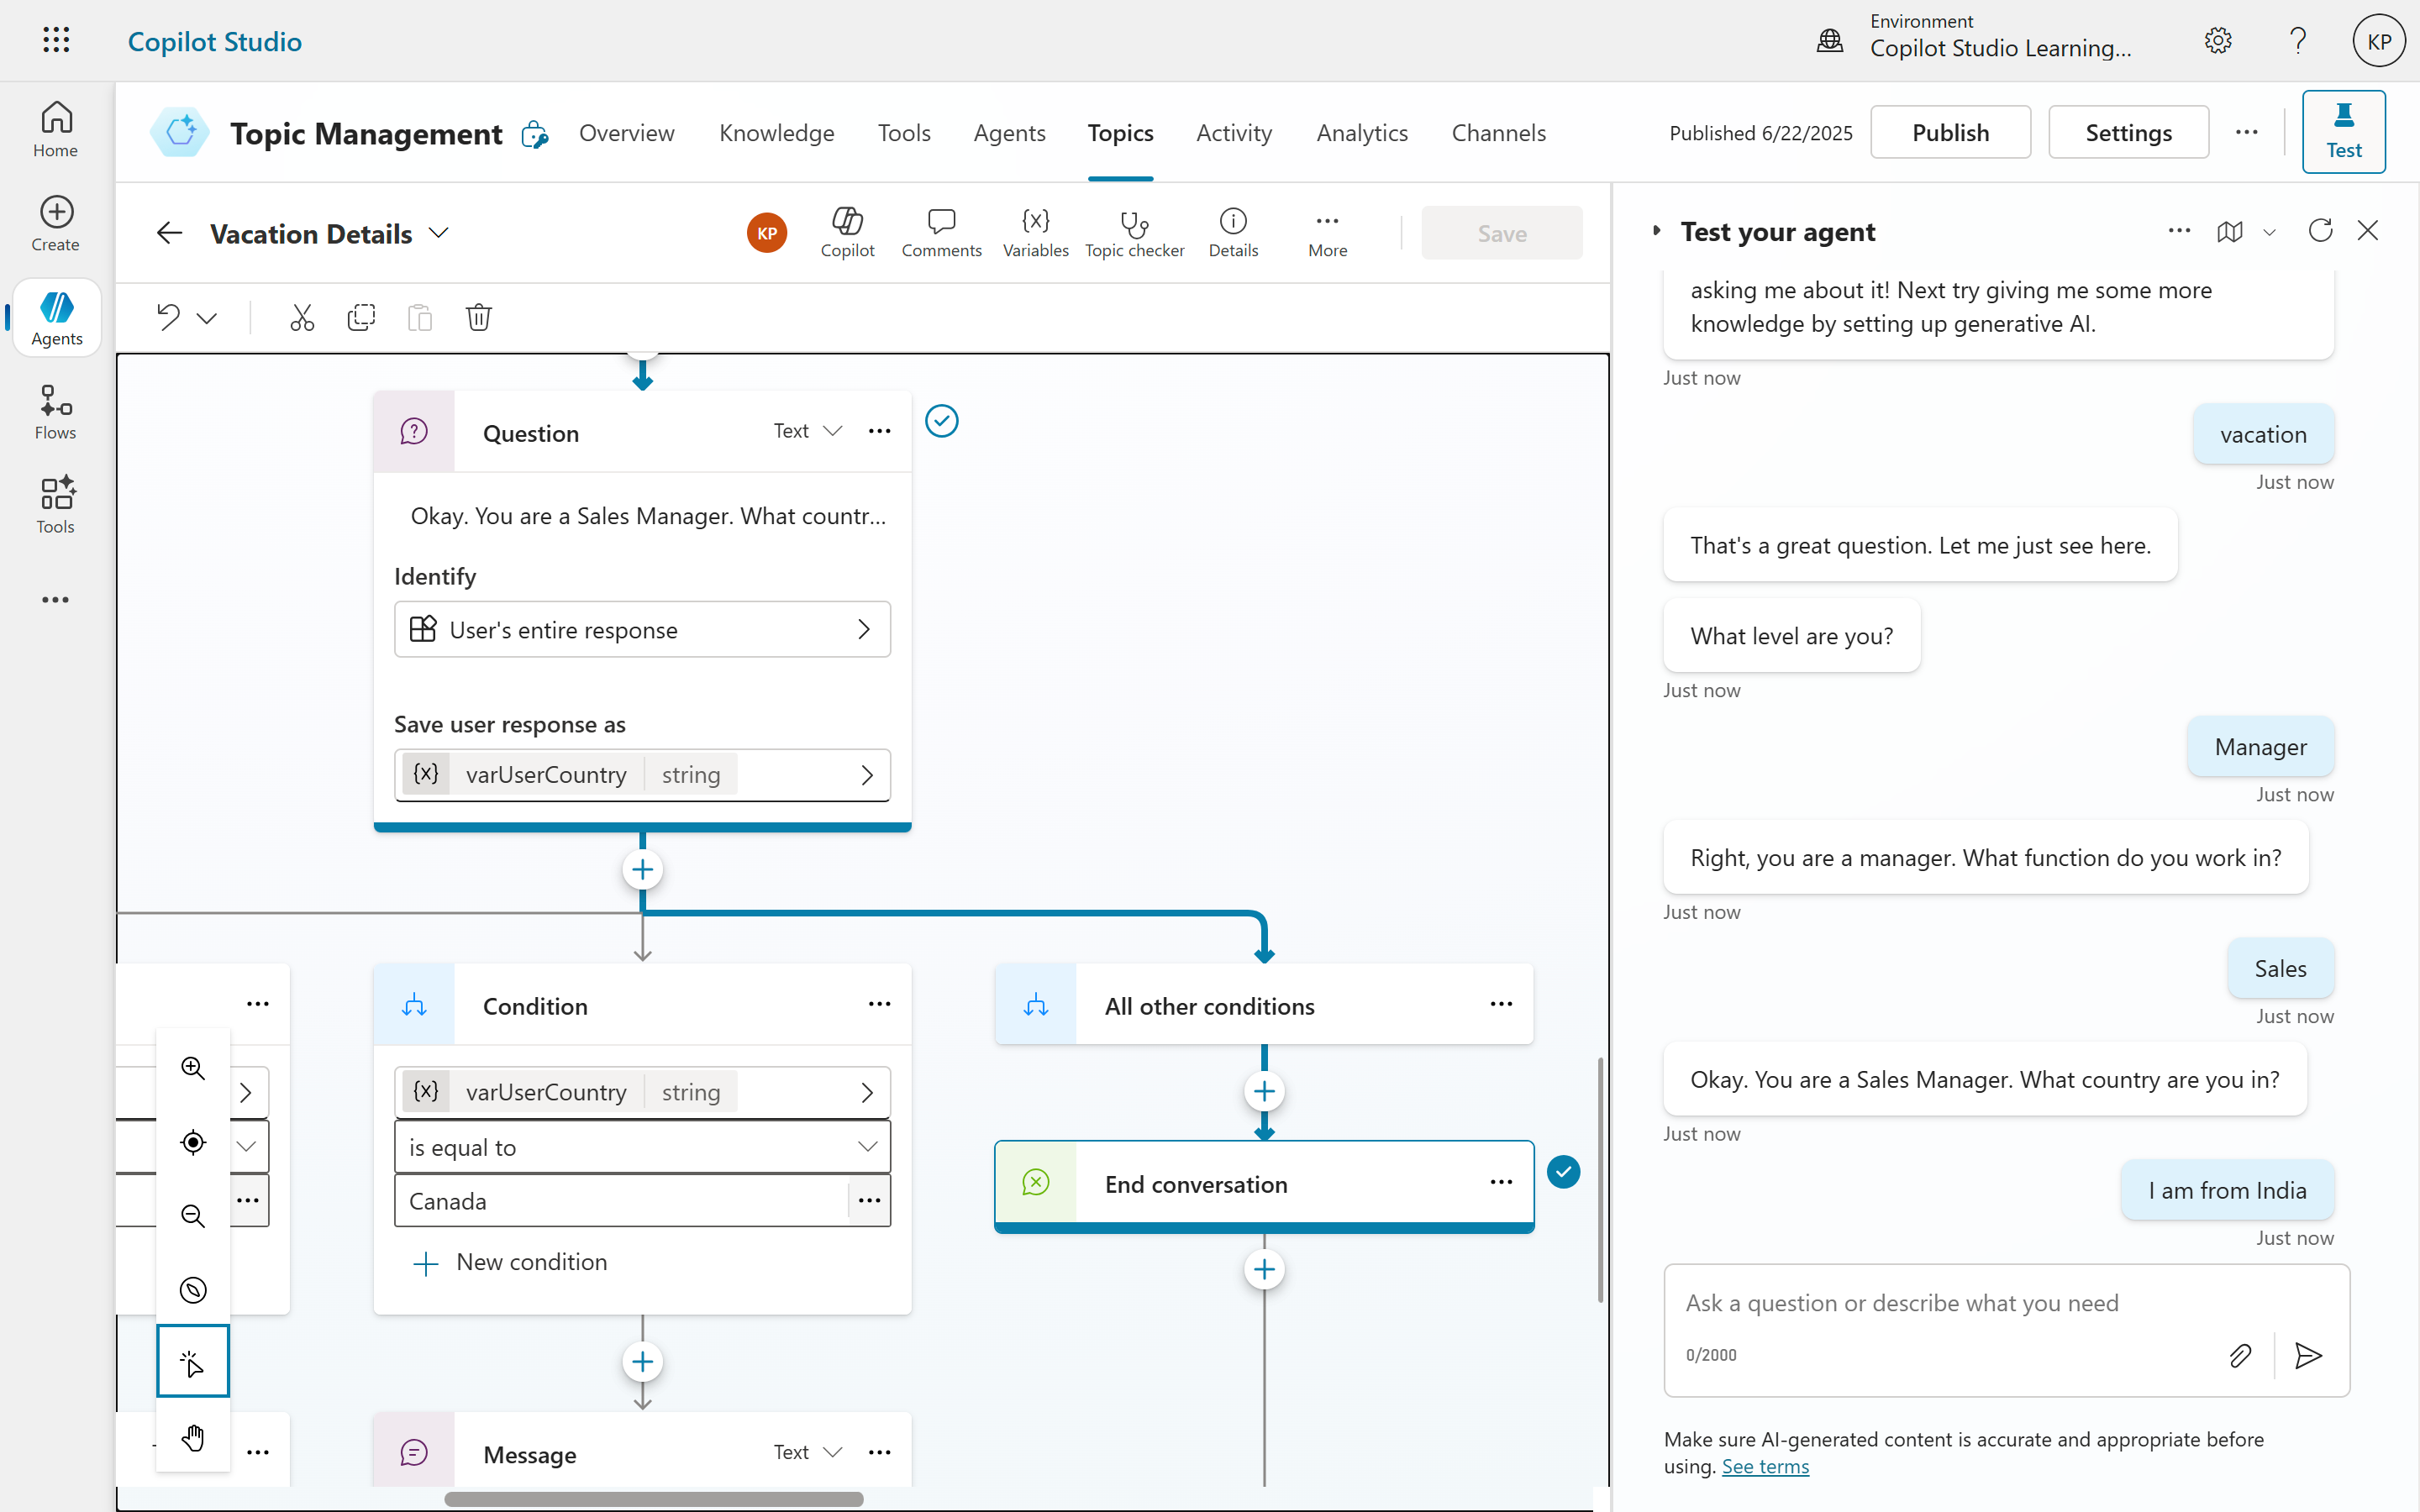2420x1512 pixels.
Task: Switch to the Knowledge tab
Action: click(776, 133)
